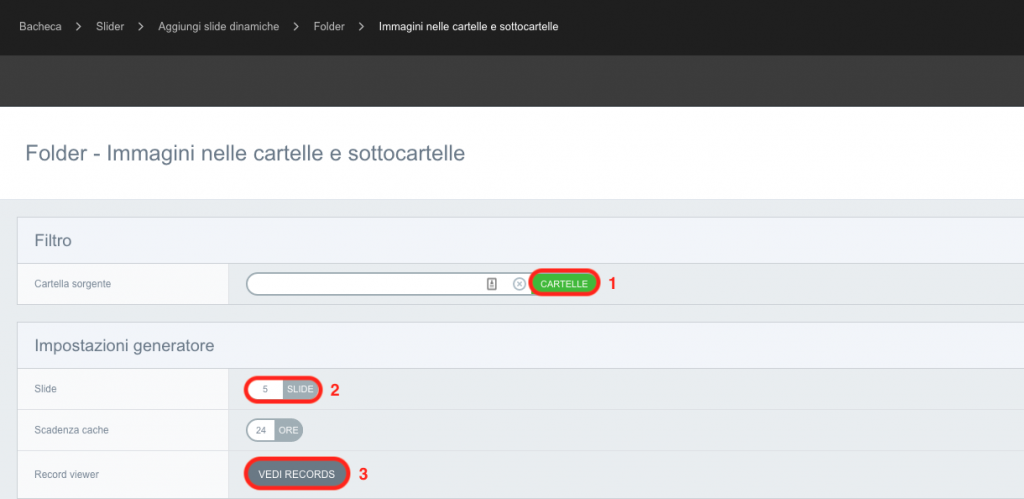1024x499 pixels.
Task: Clear the Cartella sorgente field with the X icon
Action: click(x=519, y=284)
